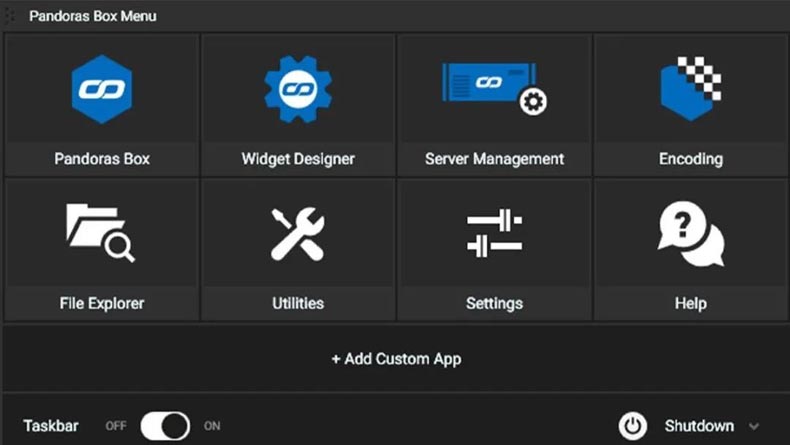Toggle the Taskbar switch
Screen dimensions: 790x445
tap(165, 426)
